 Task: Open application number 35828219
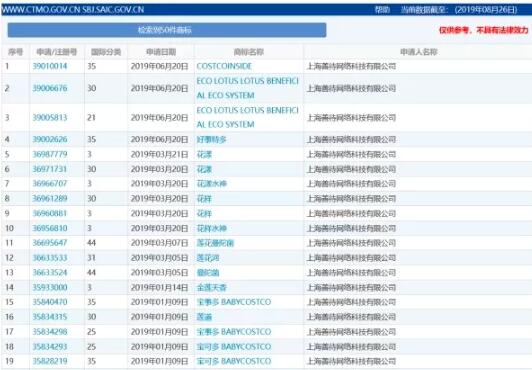[x=50, y=361]
